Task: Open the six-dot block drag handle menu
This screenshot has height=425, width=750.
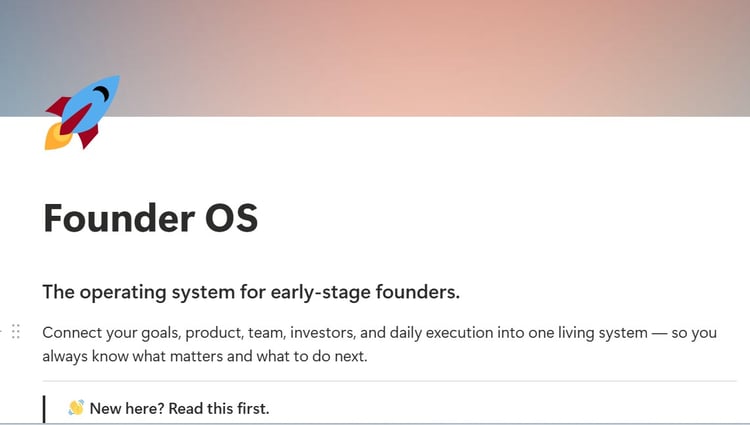Action: [16, 331]
